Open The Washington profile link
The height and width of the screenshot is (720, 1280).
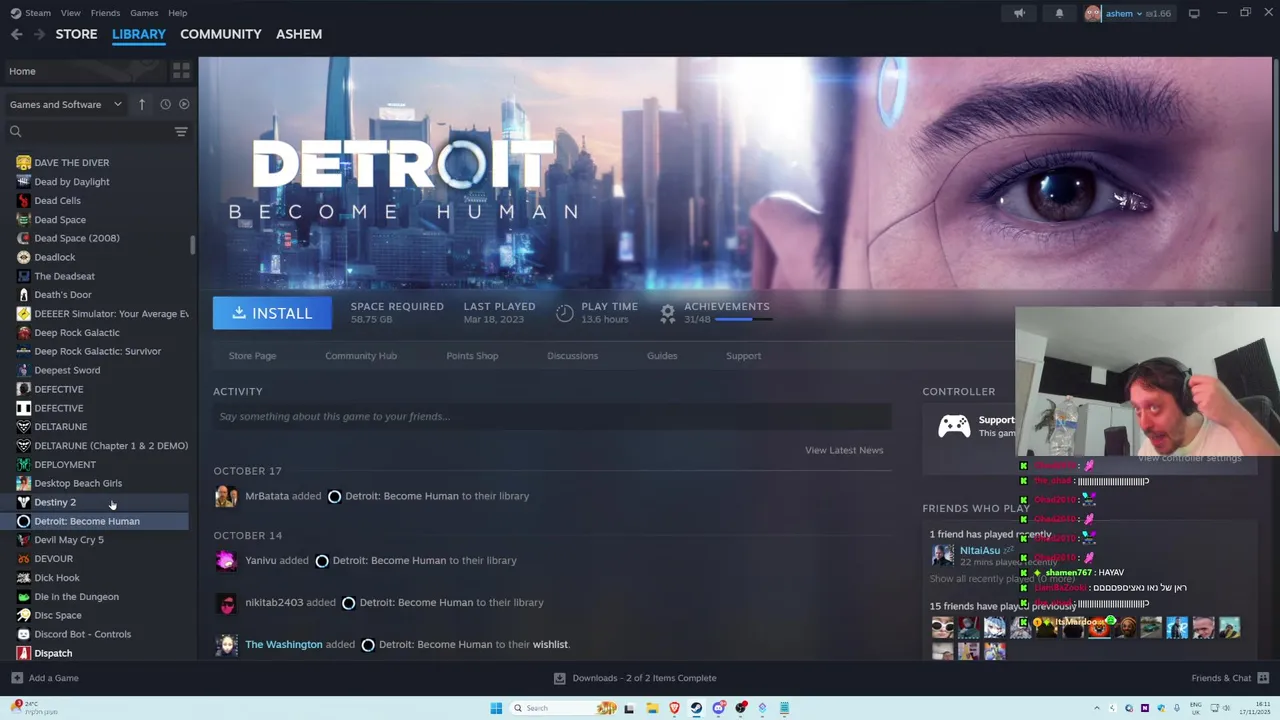pyautogui.click(x=284, y=645)
